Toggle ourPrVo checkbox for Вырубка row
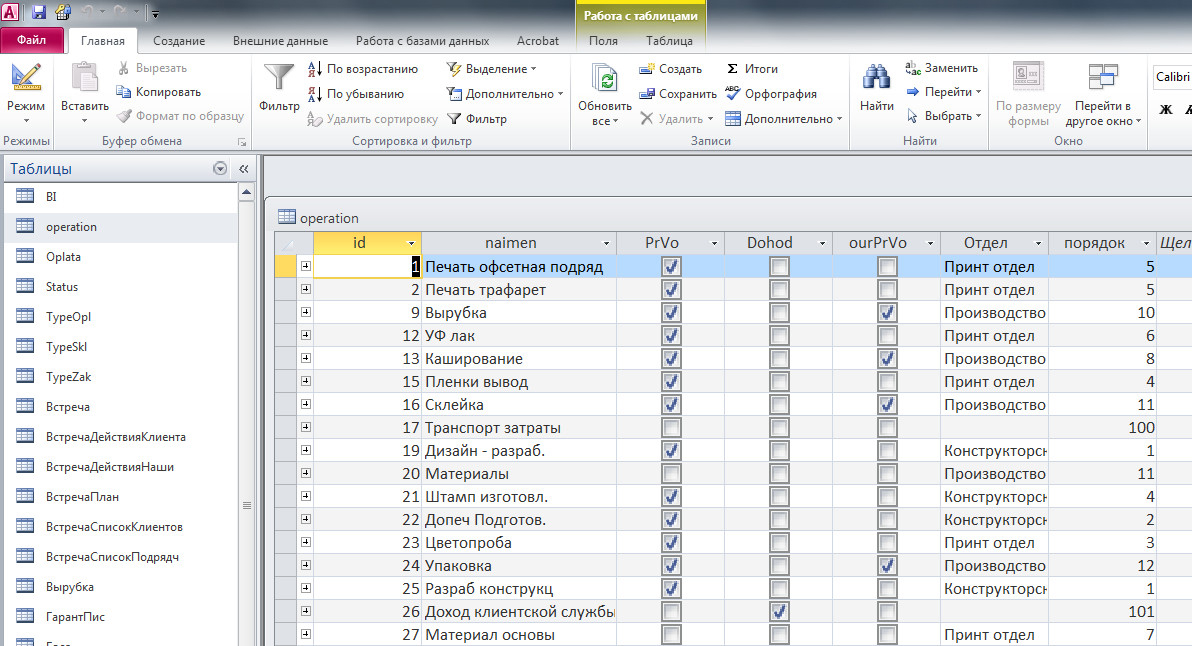Viewport: 1192px width, 646px height. [x=886, y=313]
